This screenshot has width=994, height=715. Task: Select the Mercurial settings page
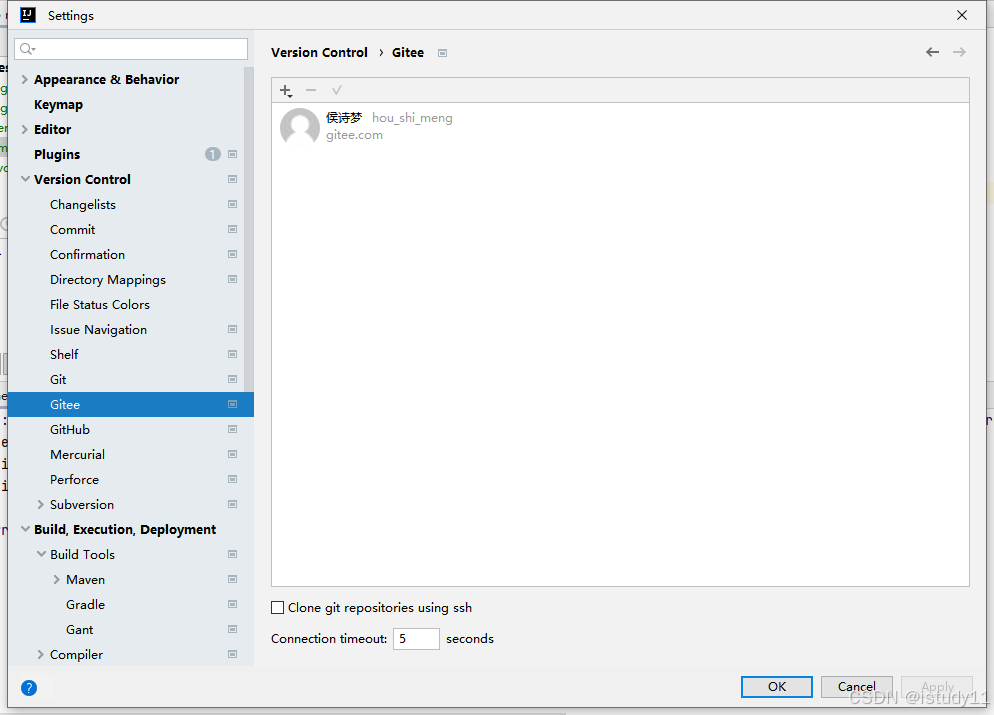pyautogui.click(x=77, y=454)
